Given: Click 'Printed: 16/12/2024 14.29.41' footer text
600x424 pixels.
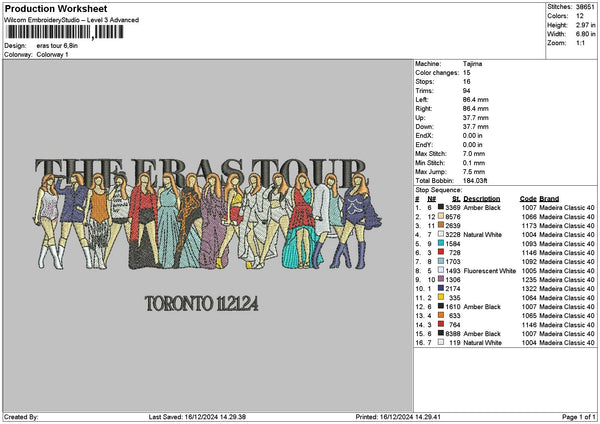Looking at the screenshot, I should click(398, 417).
